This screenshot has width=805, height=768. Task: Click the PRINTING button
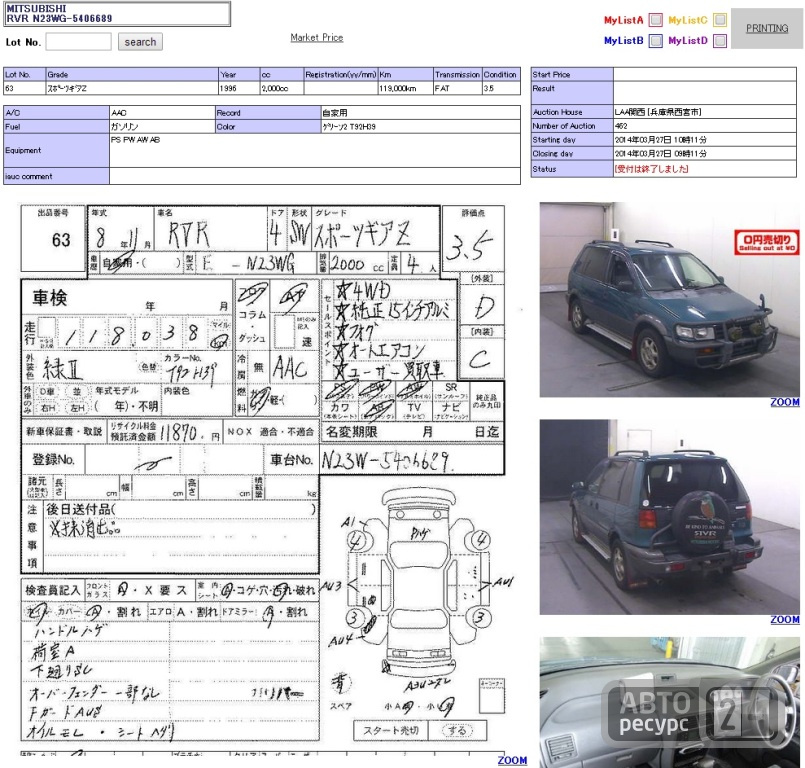coord(767,29)
